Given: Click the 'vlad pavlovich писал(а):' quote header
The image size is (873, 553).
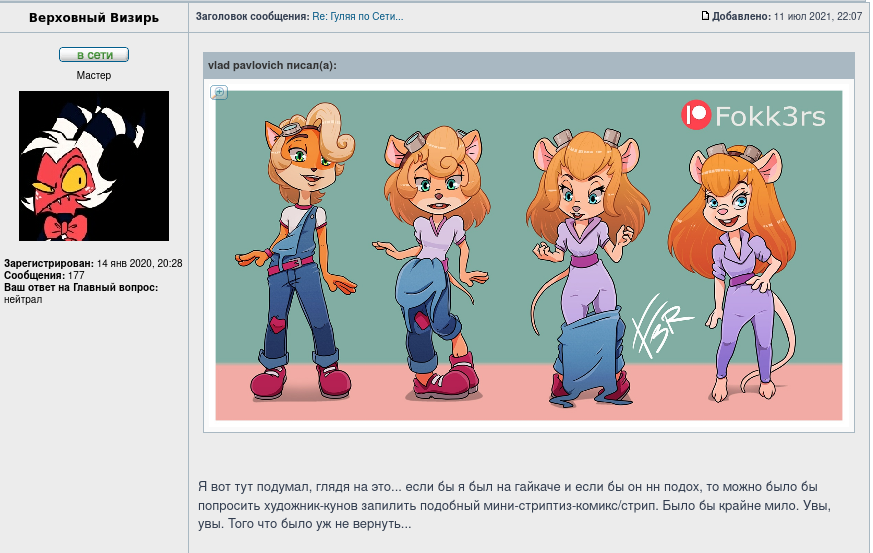Looking at the screenshot, I should (272, 66).
